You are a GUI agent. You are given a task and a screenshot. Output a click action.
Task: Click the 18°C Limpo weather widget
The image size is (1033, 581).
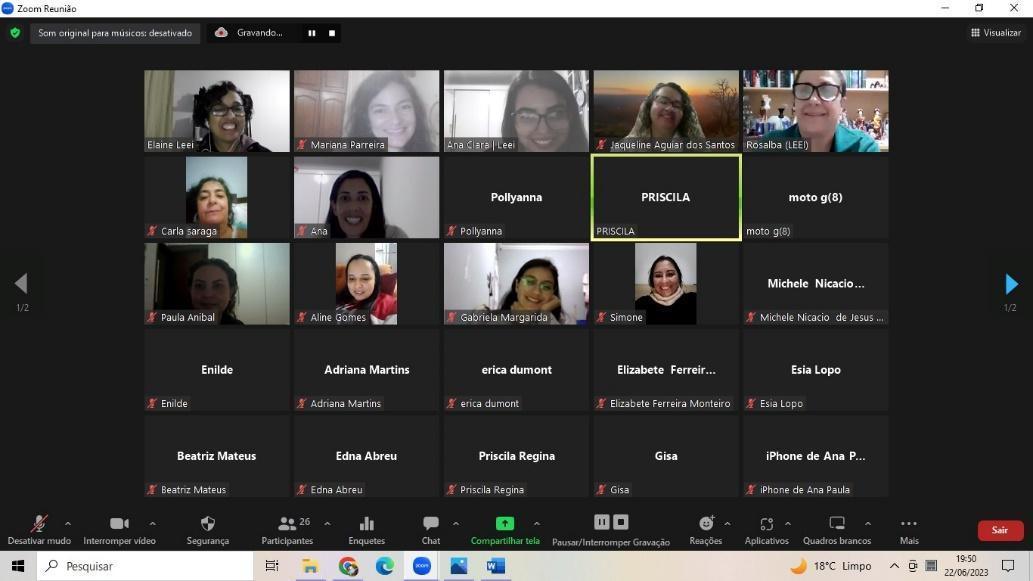(831, 566)
